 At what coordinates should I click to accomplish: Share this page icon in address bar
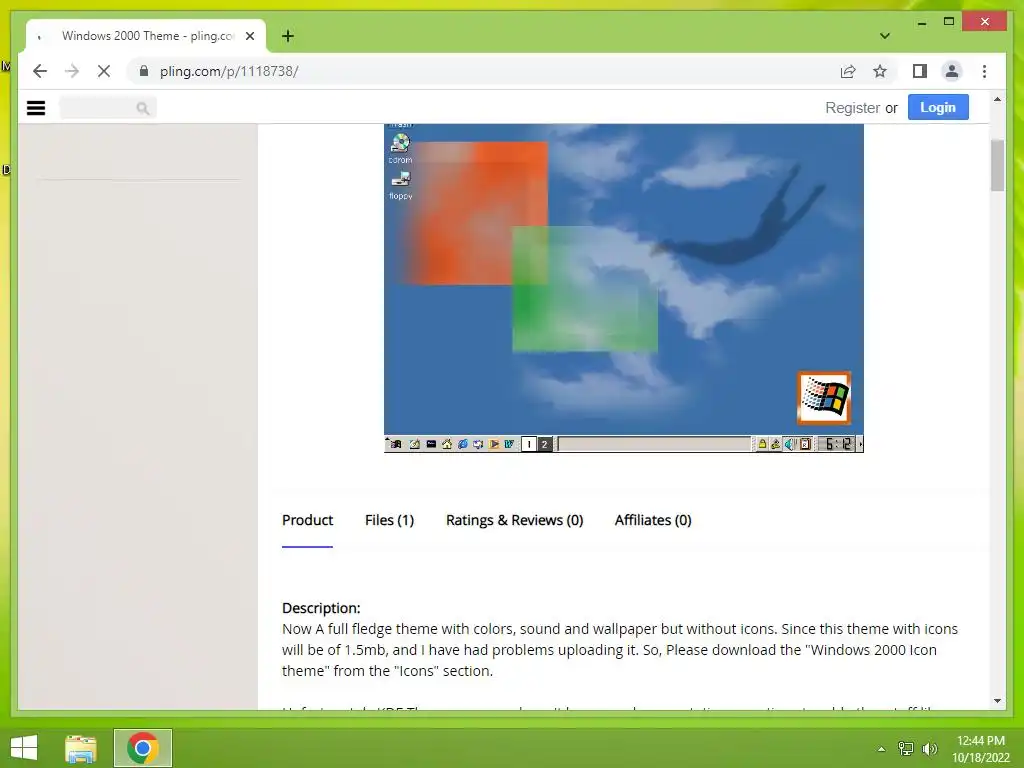click(x=848, y=71)
